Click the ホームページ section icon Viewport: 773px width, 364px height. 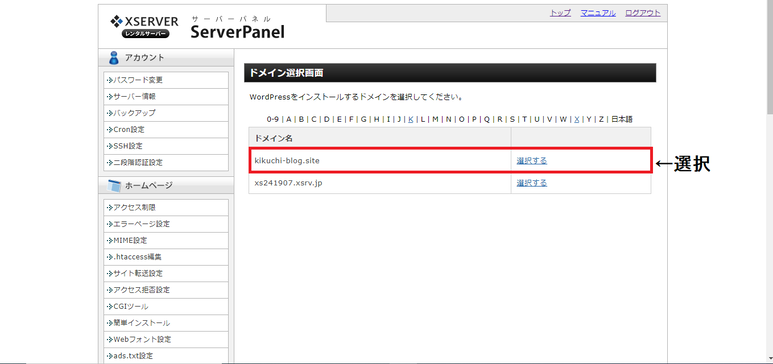pos(114,186)
